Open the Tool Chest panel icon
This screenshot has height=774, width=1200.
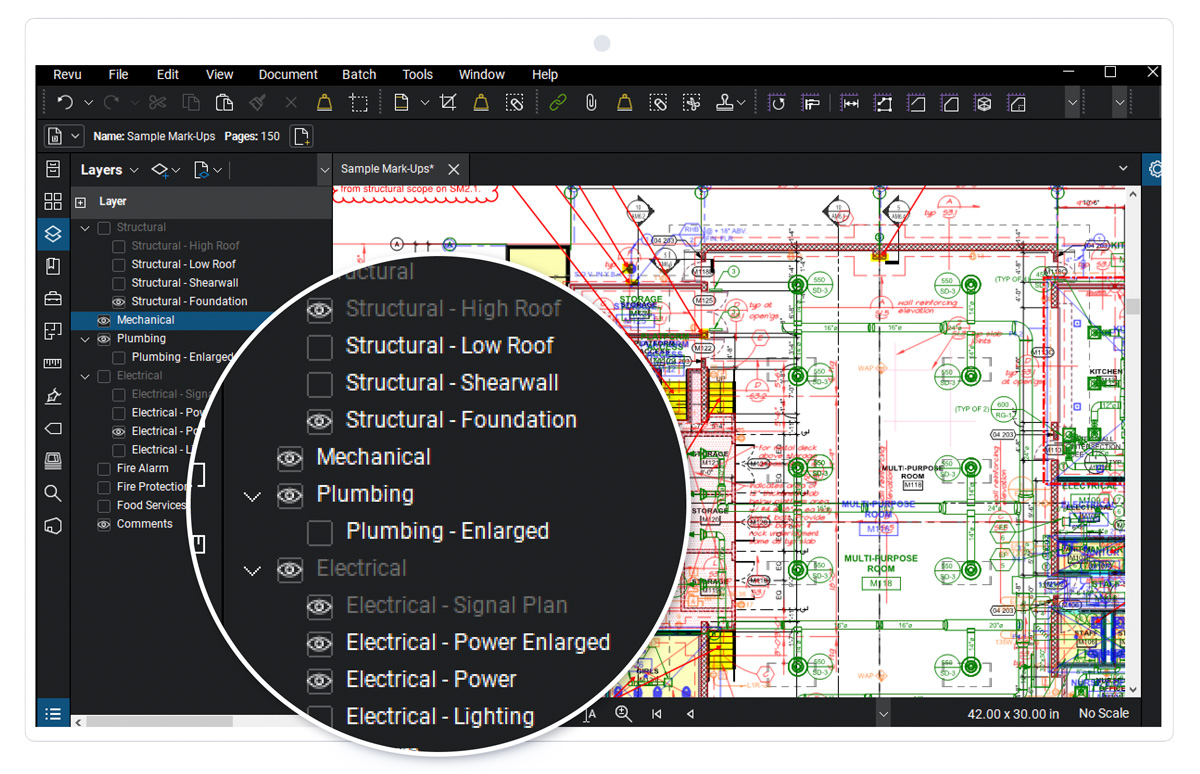point(53,298)
